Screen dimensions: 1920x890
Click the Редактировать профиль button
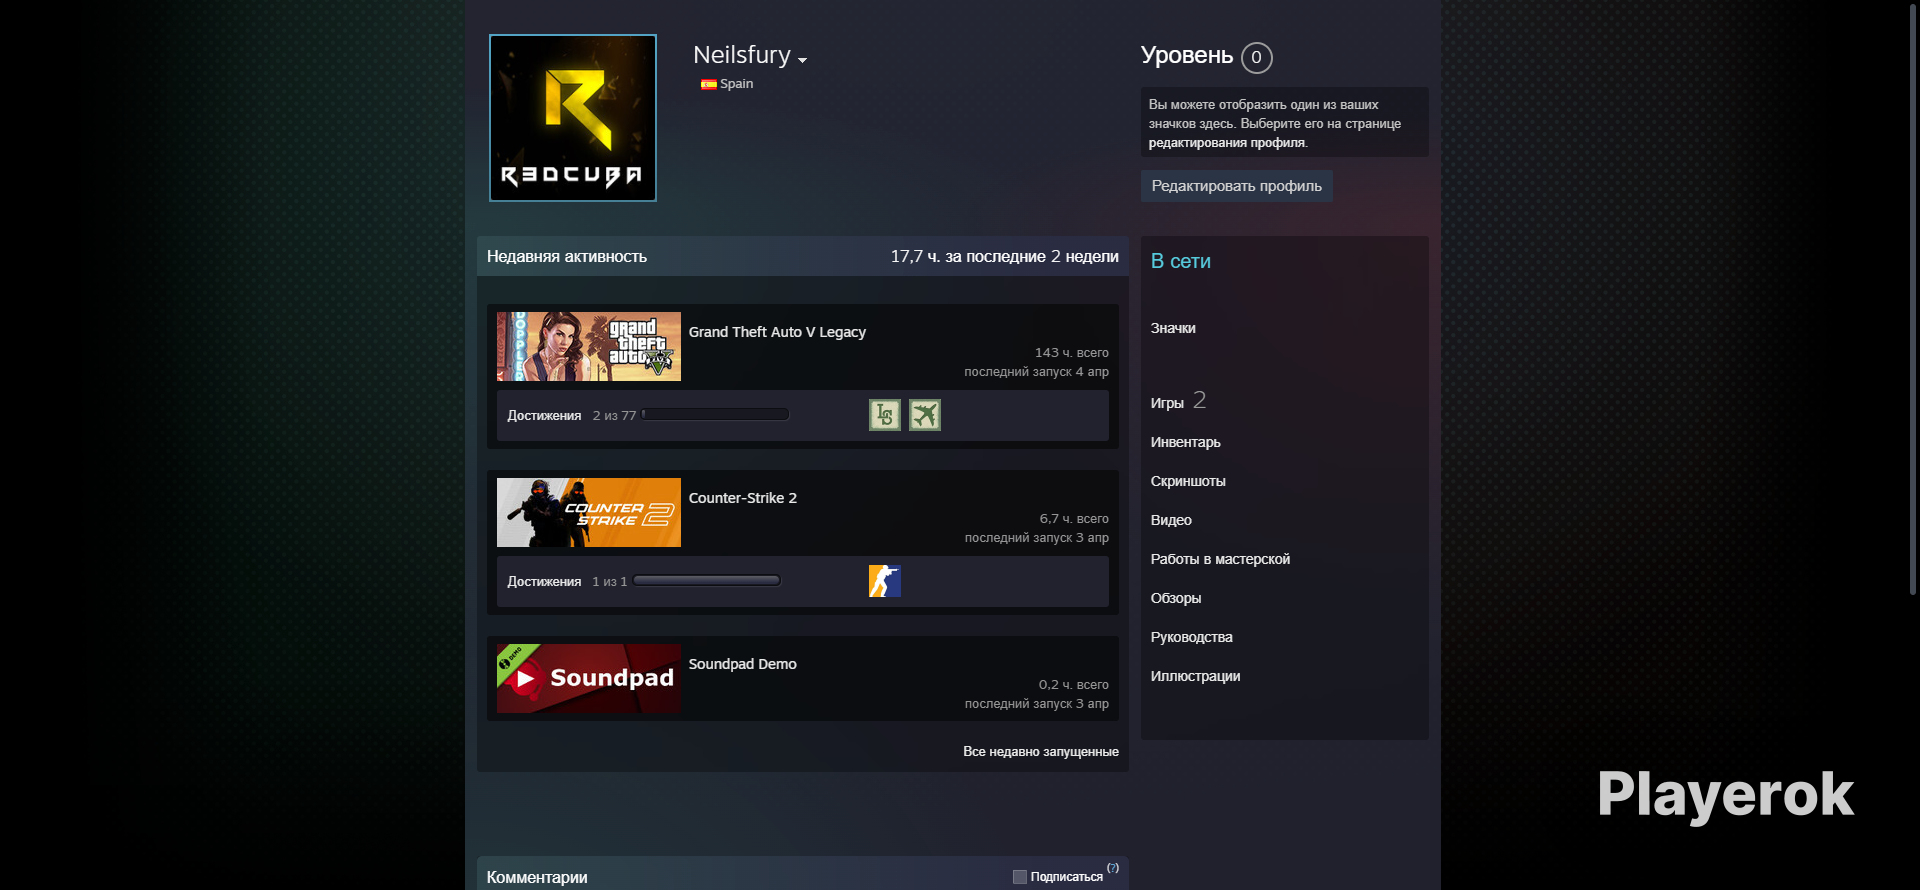pyautogui.click(x=1237, y=186)
